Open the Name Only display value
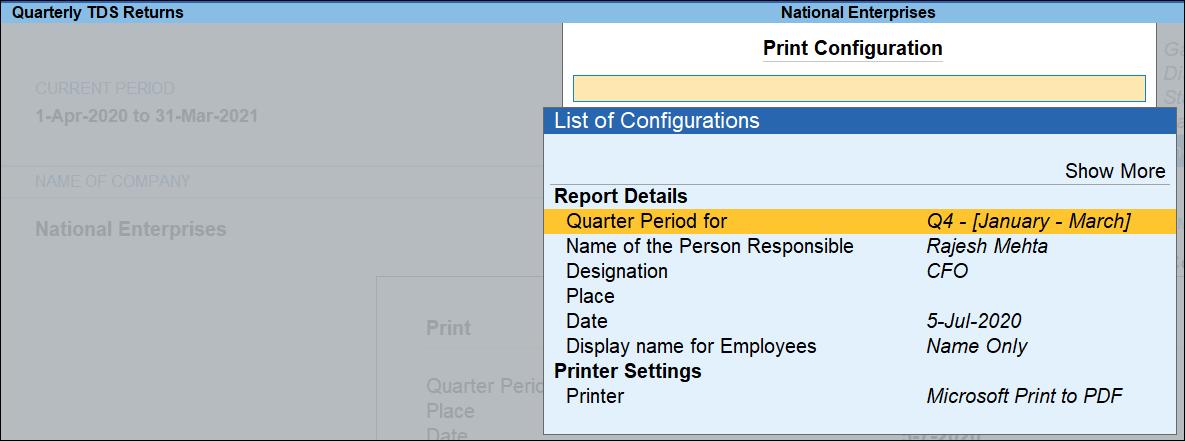The width and height of the screenshot is (1185, 441). 977,346
